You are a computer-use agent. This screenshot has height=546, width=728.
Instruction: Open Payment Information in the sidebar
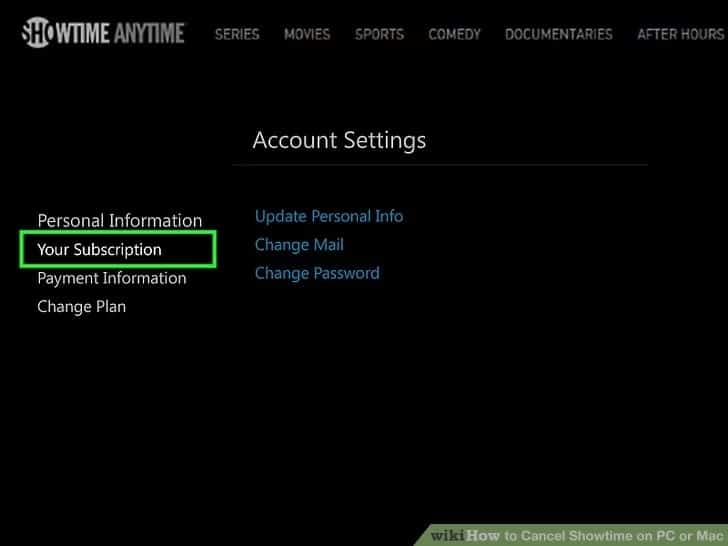[x=112, y=278]
